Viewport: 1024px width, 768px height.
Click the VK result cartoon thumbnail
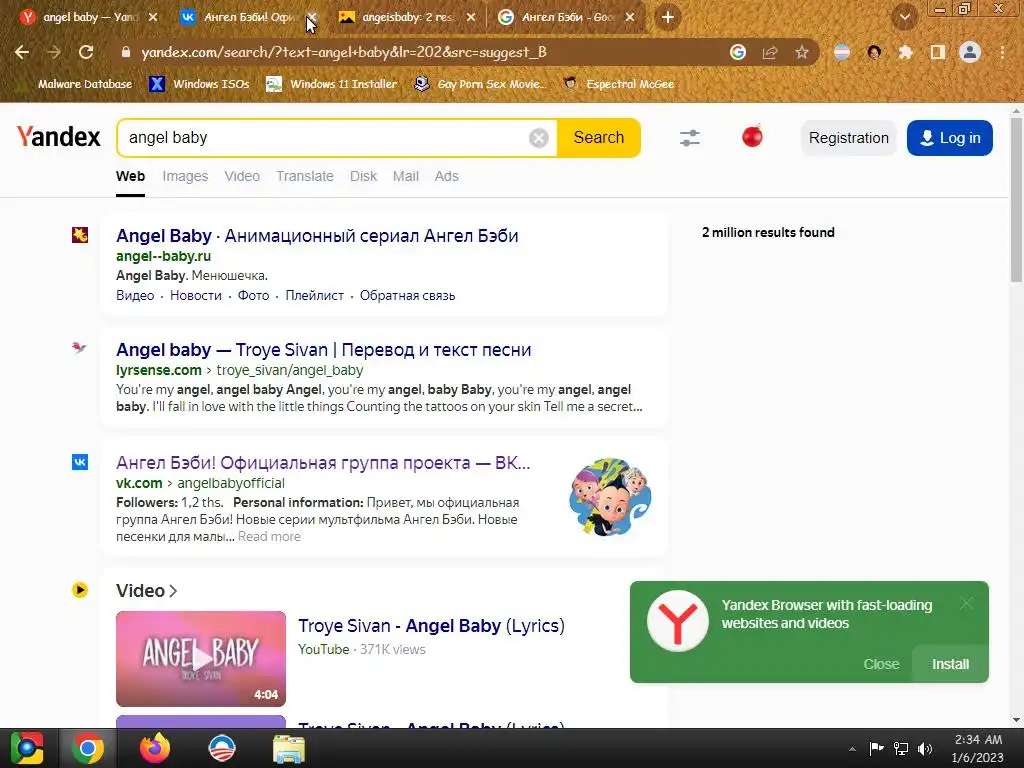[x=610, y=497]
